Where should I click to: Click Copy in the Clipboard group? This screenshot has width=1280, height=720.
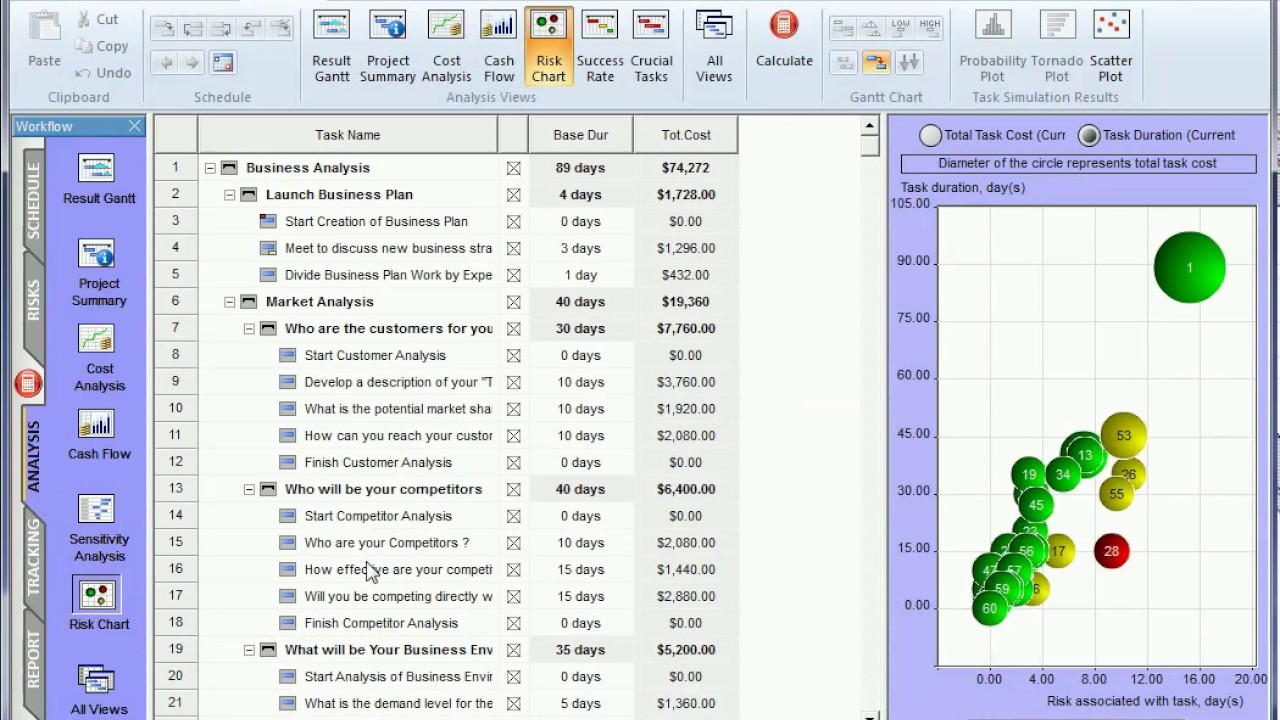101,46
